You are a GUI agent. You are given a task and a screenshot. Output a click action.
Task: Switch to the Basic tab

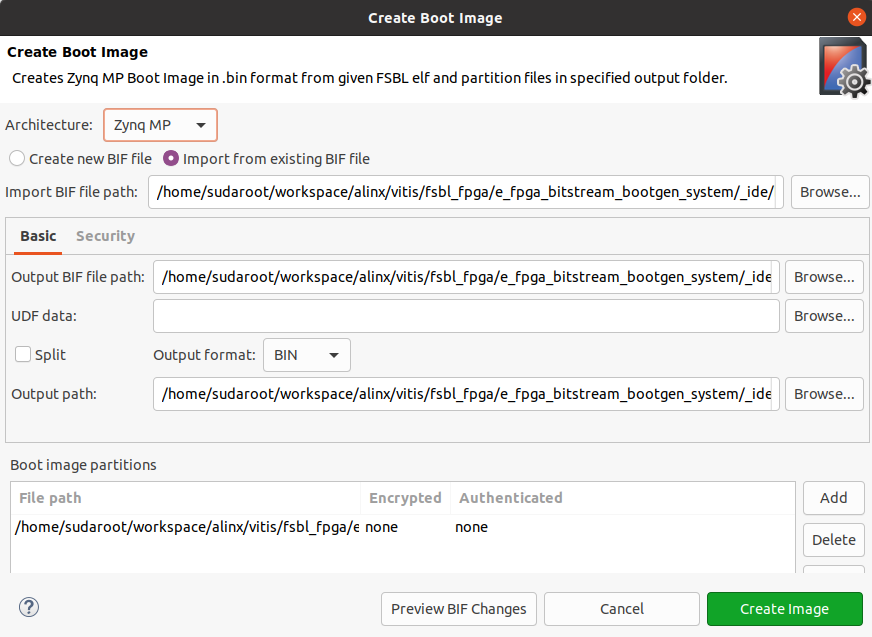[x=37, y=236]
